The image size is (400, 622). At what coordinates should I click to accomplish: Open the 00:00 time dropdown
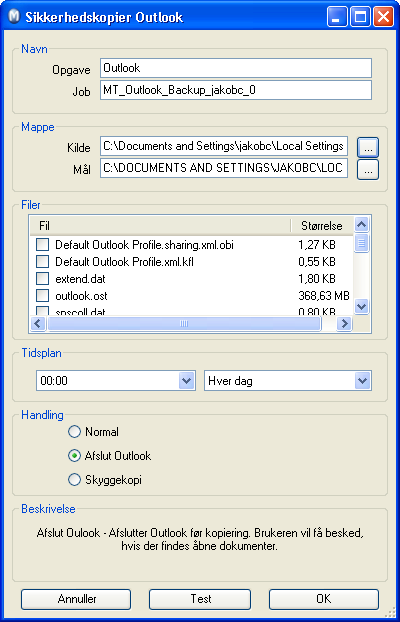186,381
